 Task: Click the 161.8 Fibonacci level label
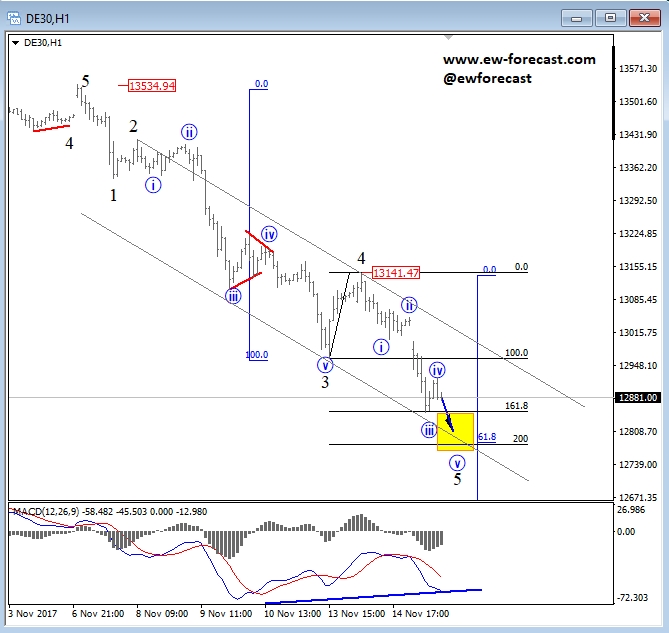(516, 406)
